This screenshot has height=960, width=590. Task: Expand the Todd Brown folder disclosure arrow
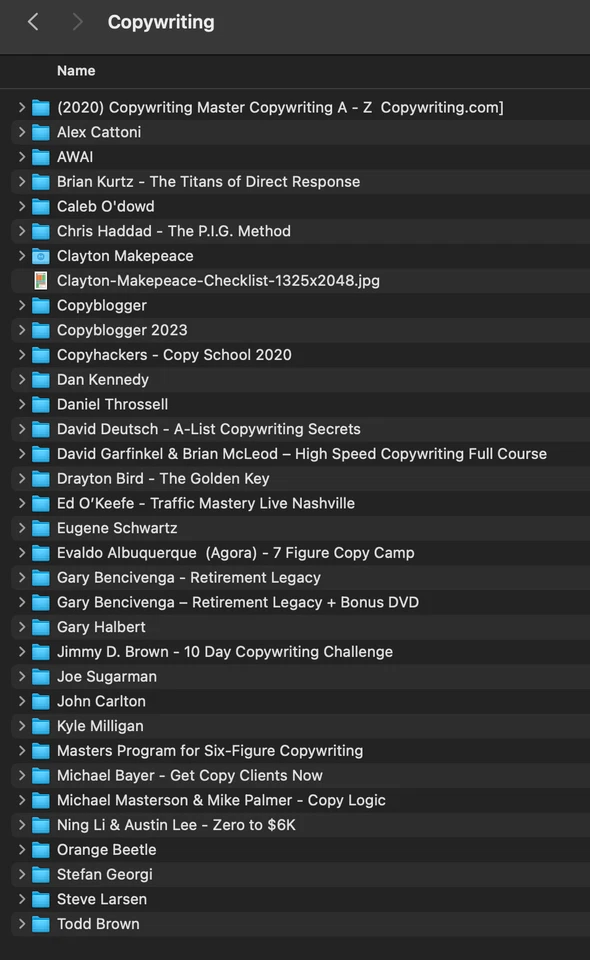(22, 924)
